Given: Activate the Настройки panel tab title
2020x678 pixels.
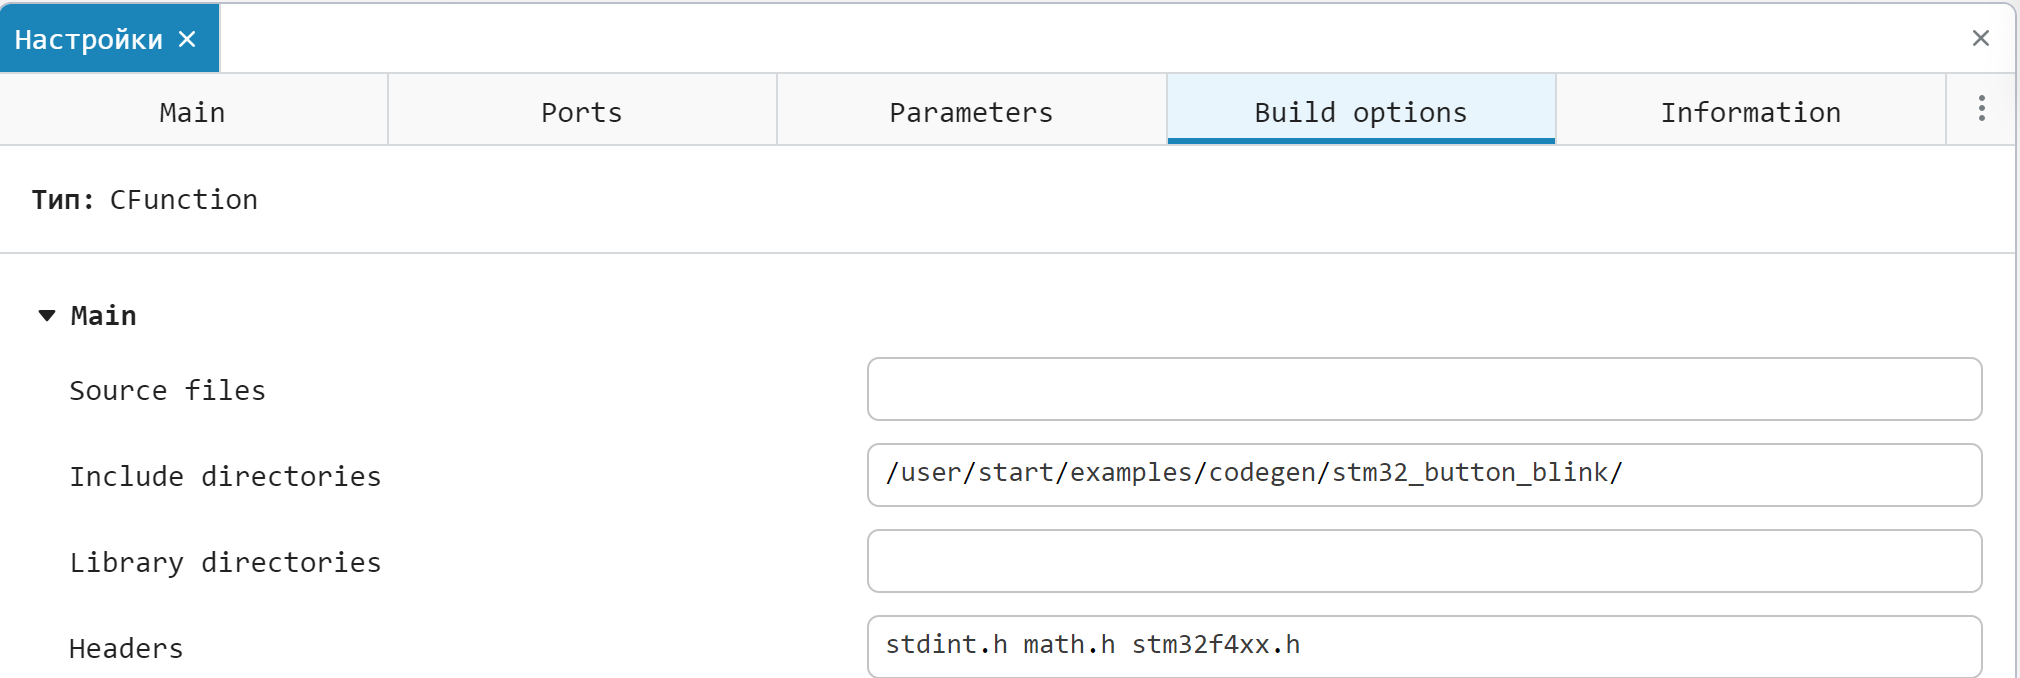Looking at the screenshot, I should tap(88, 39).
